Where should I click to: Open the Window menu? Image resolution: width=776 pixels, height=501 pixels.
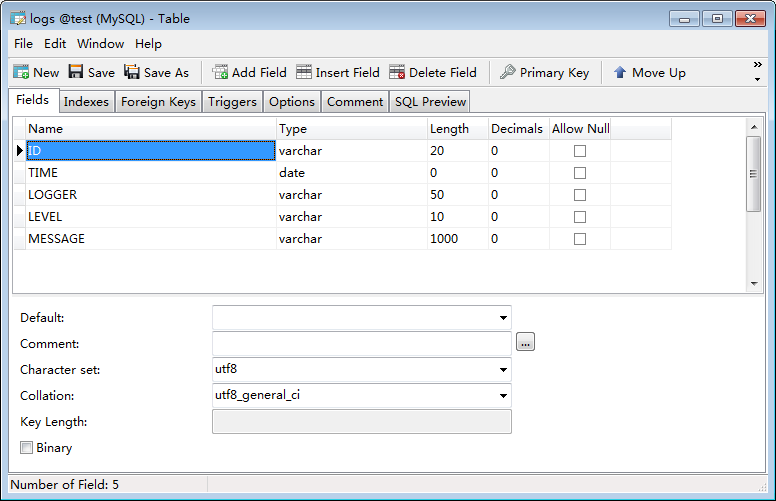pyautogui.click(x=100, y=44)
